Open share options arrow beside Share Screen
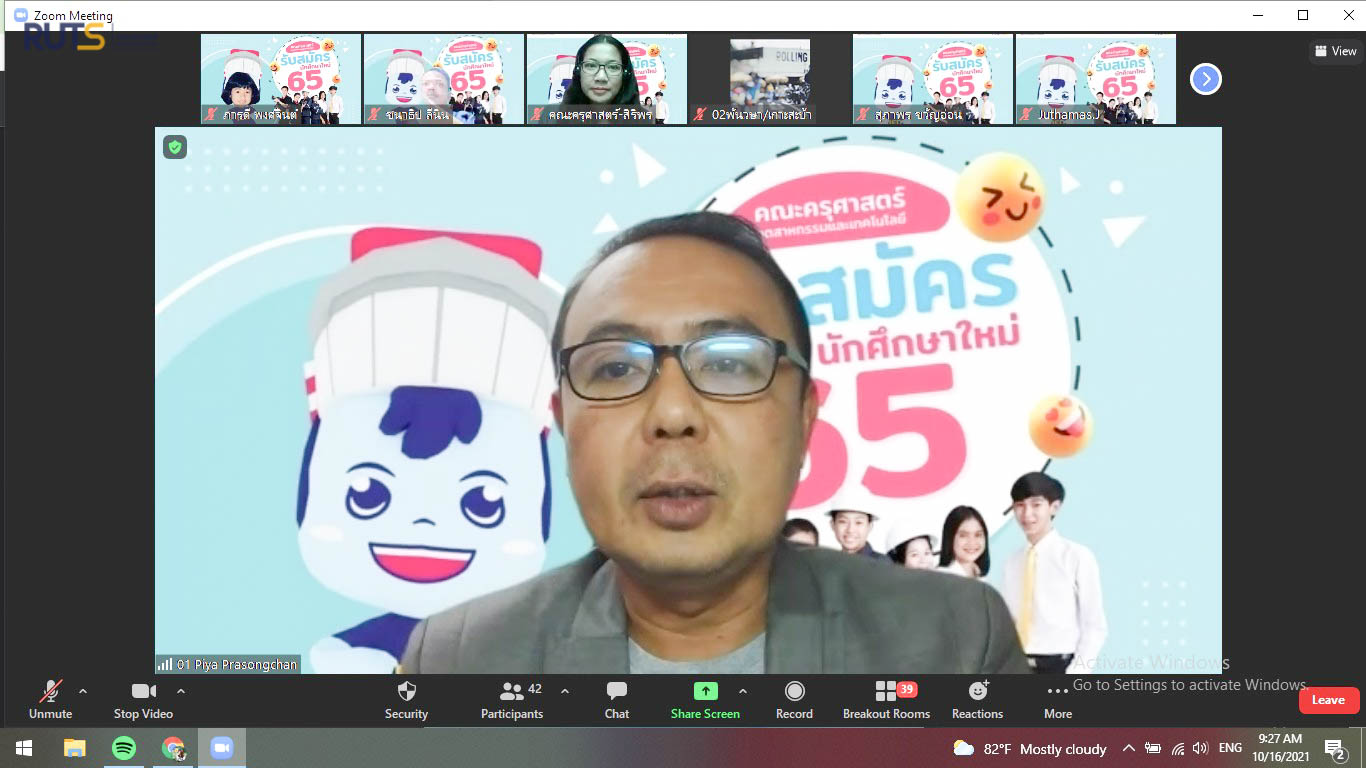Screen dimensions: 1366x768 743,691
